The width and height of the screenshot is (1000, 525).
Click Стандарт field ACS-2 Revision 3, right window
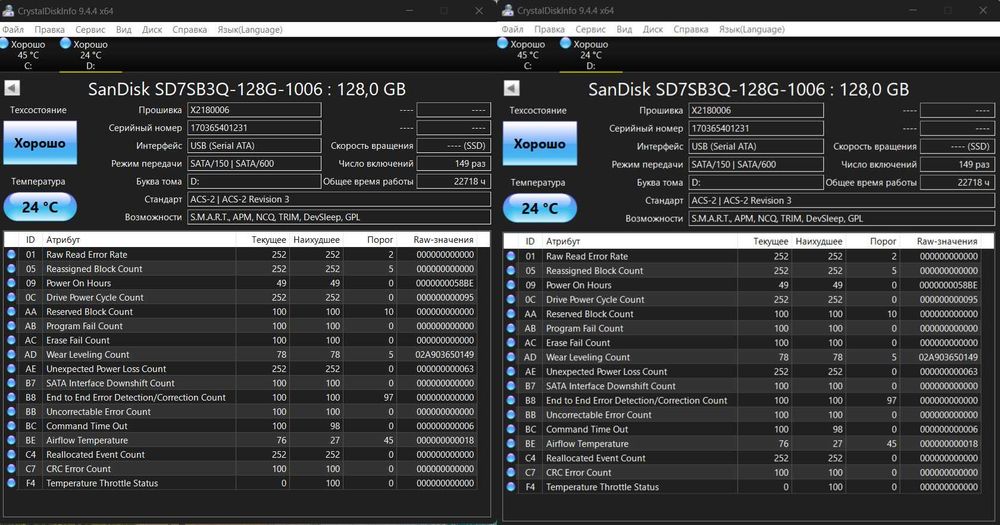coord(841,200)
